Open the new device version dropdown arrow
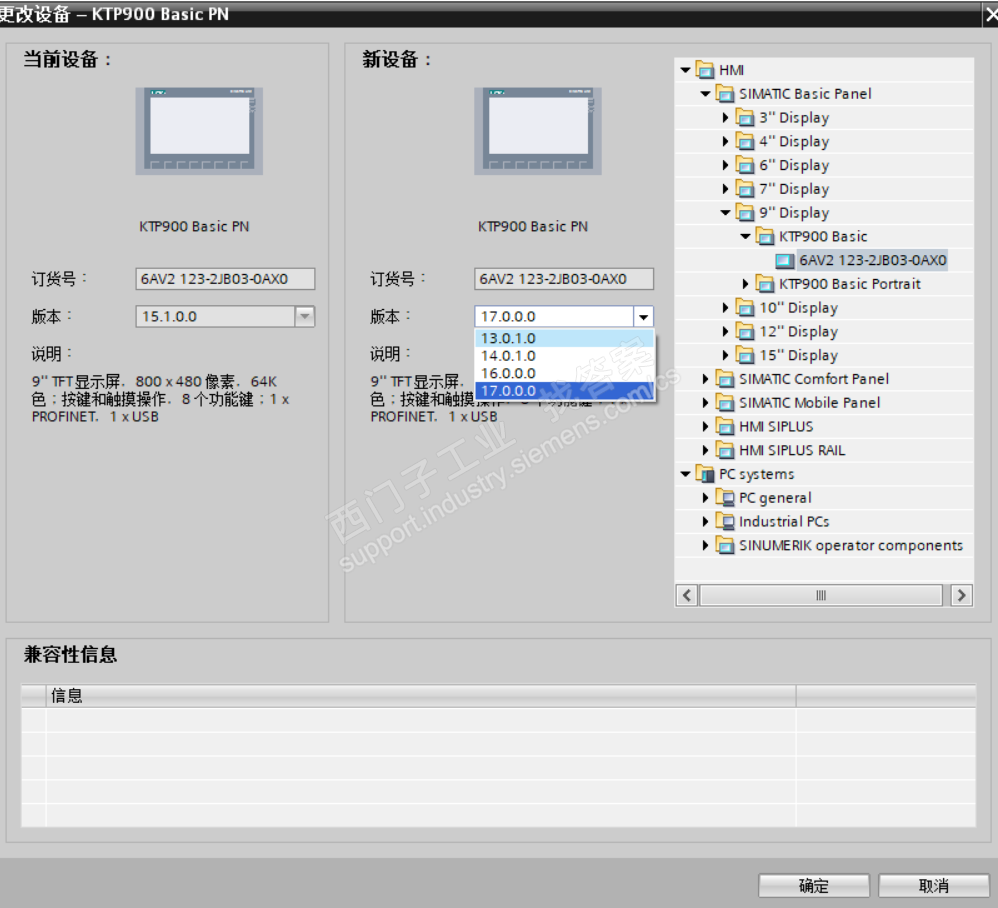Viewport: 998px width, 908px height. pos(643,317)
